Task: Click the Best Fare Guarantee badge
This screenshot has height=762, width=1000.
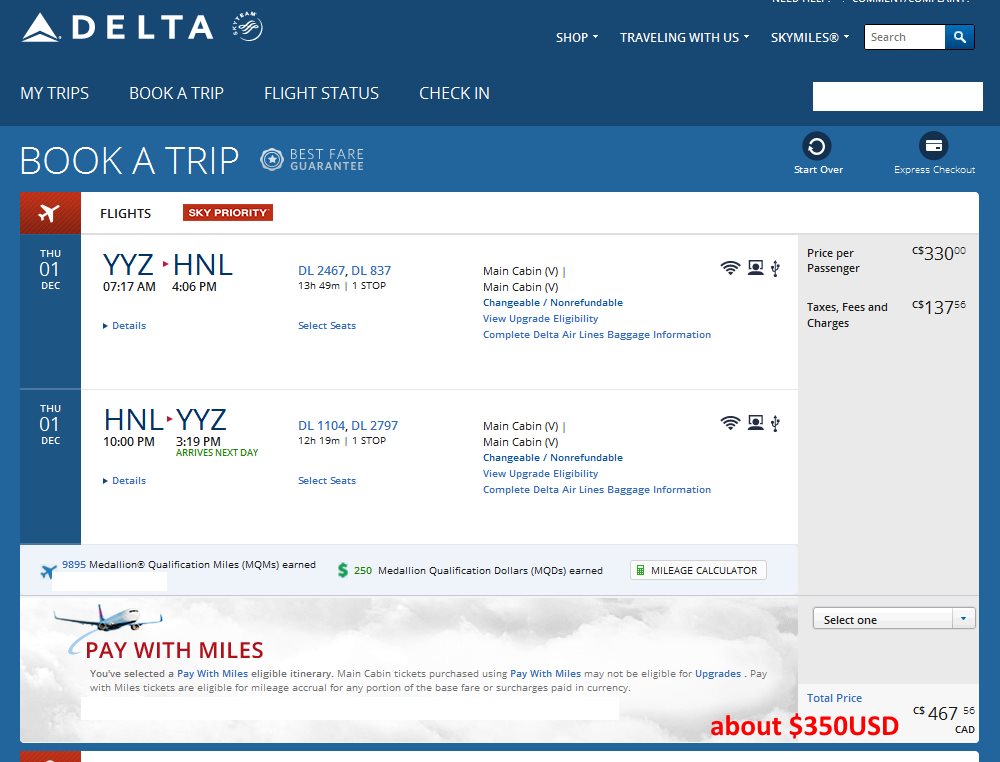Action: (312, 160)
